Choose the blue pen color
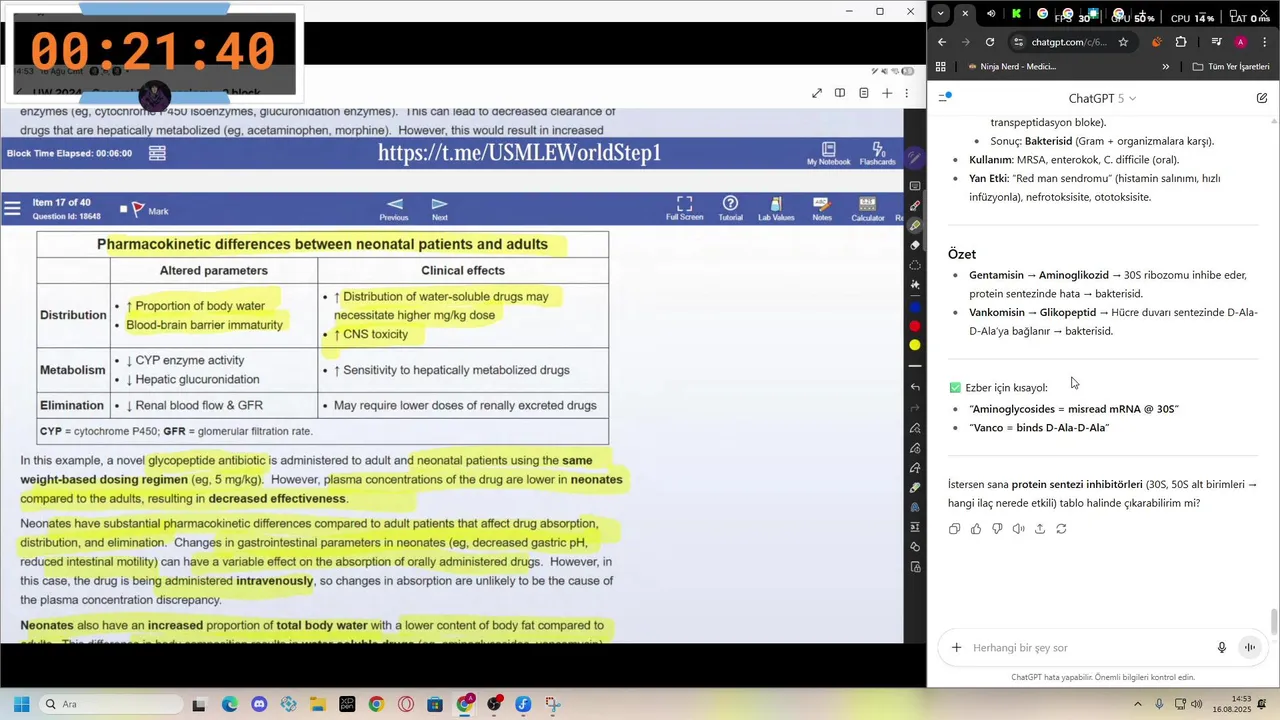 point(915,307)
